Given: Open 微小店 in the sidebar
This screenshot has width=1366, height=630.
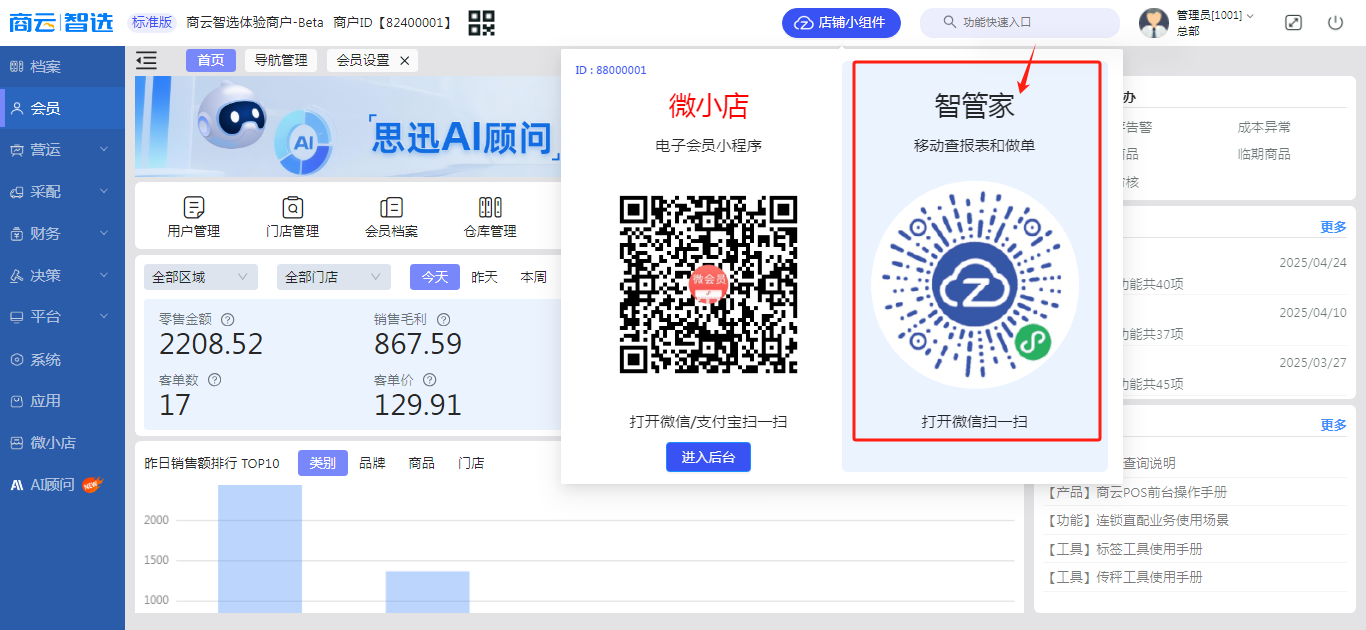Looking at the screenshot, I should pos(62,443).
